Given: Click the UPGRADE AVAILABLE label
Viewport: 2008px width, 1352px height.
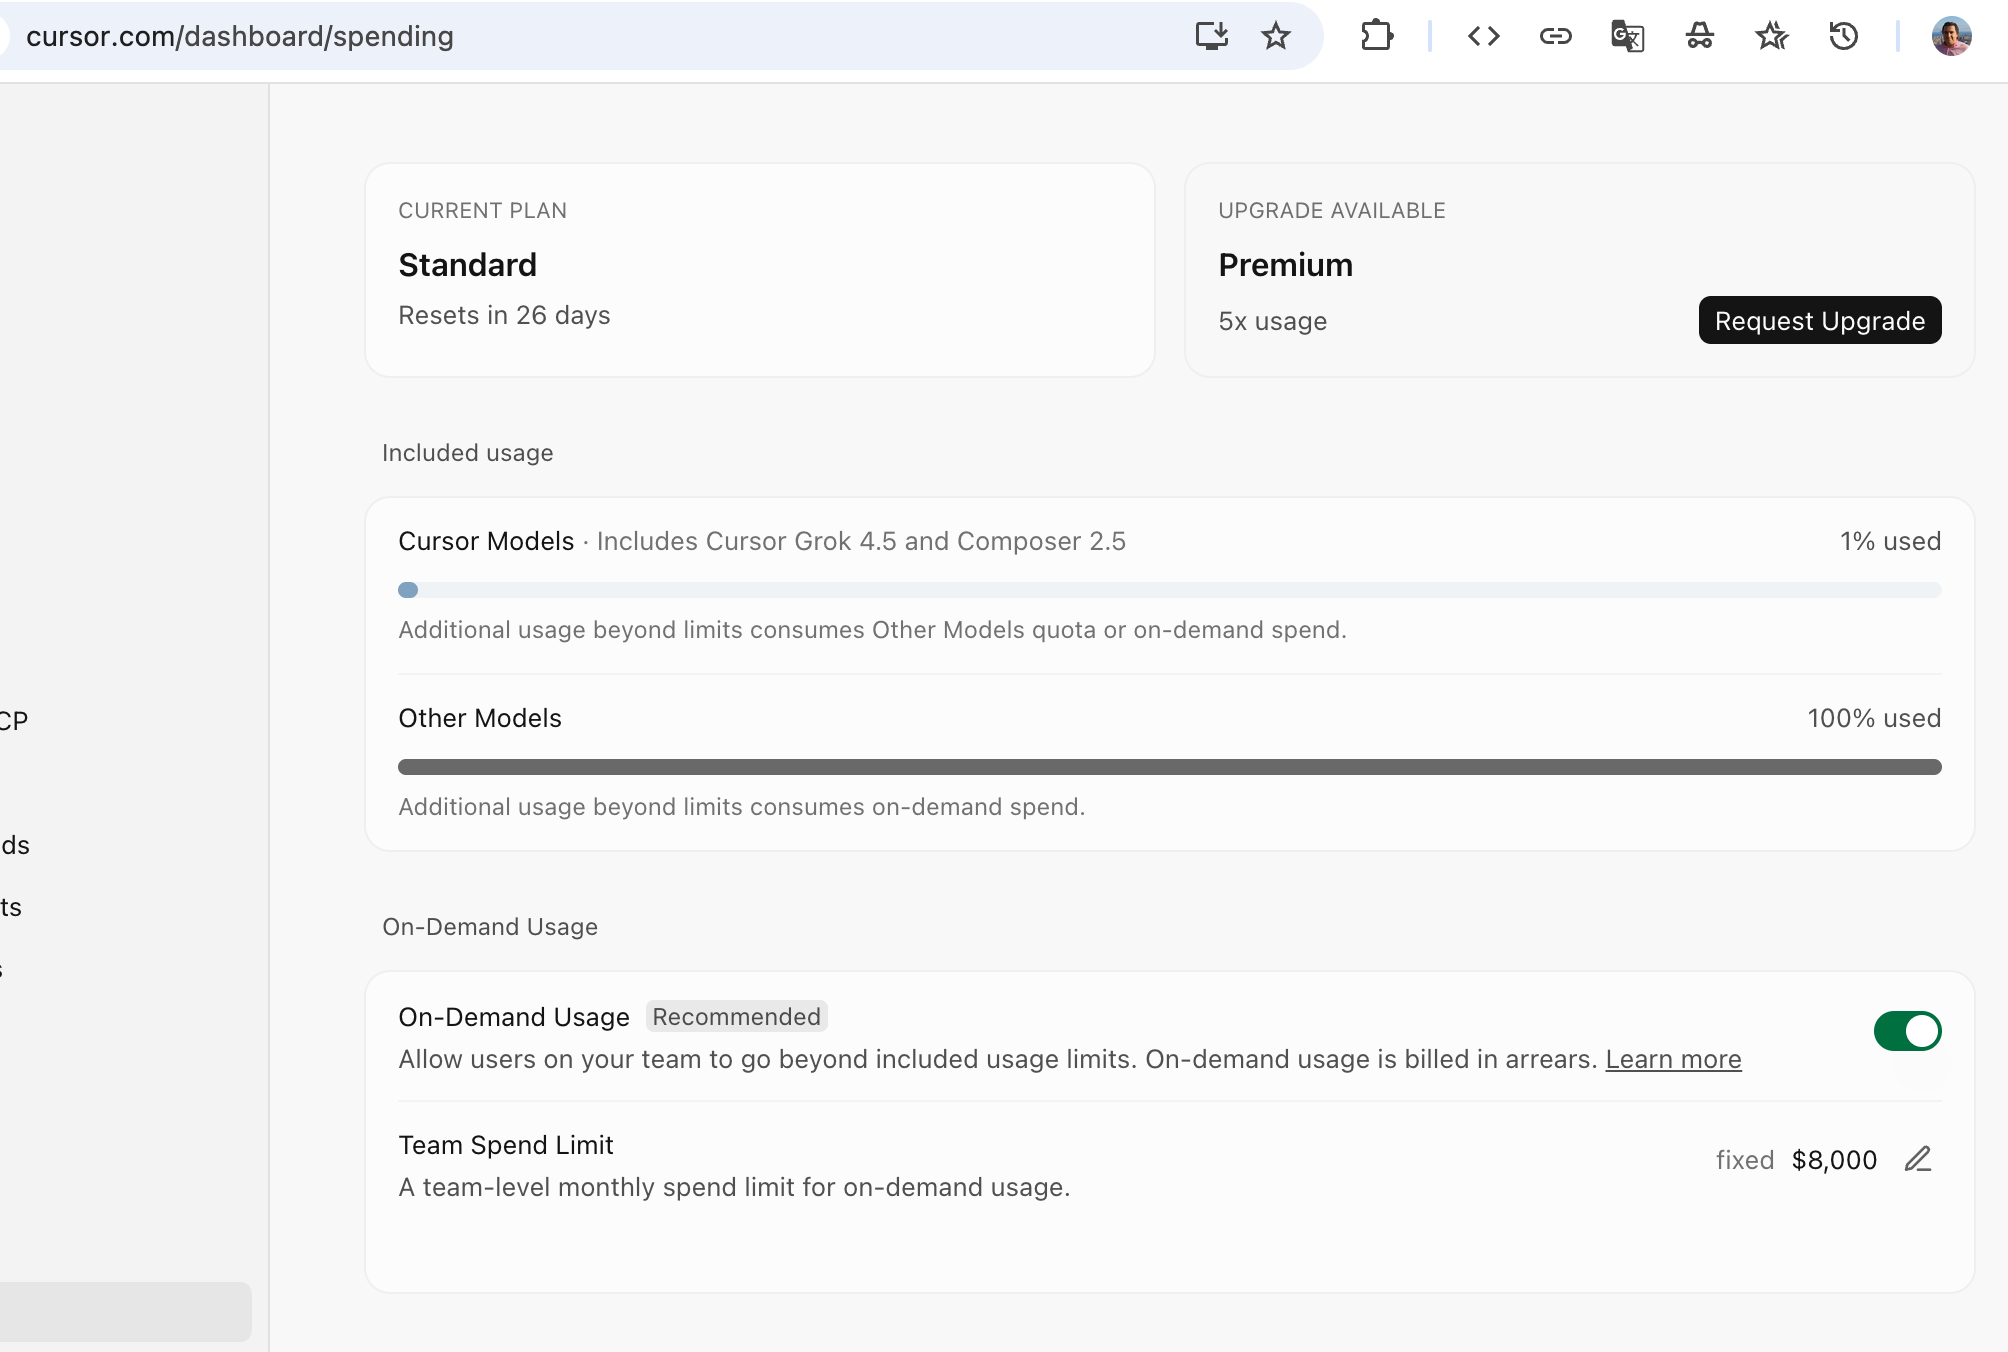Looking at the screenshot, I should [1332, 211].
